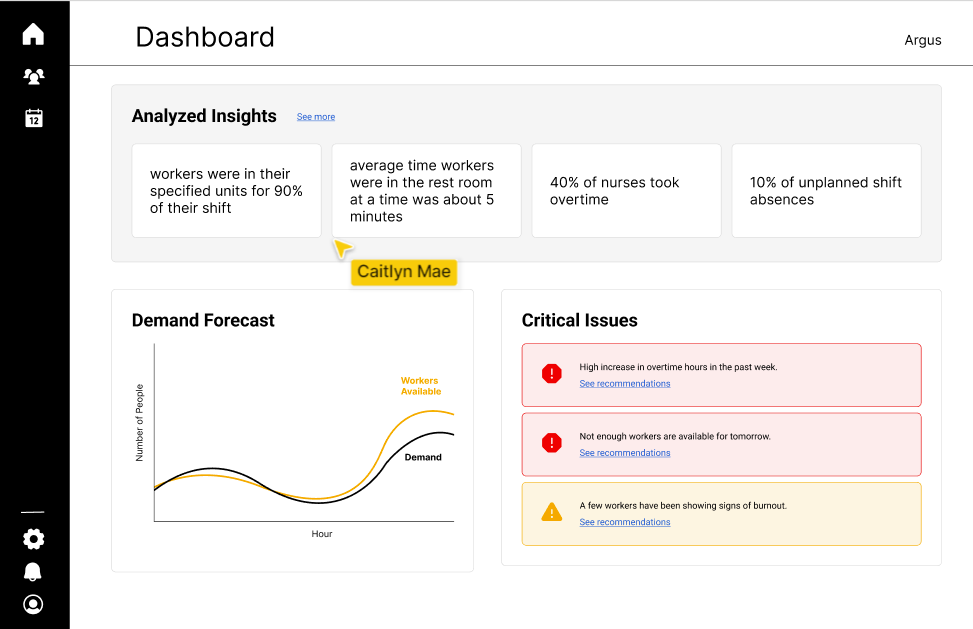See recommendations for overtime hours increase
Viewport: 973px width, 629px height.
click(624, 384)
